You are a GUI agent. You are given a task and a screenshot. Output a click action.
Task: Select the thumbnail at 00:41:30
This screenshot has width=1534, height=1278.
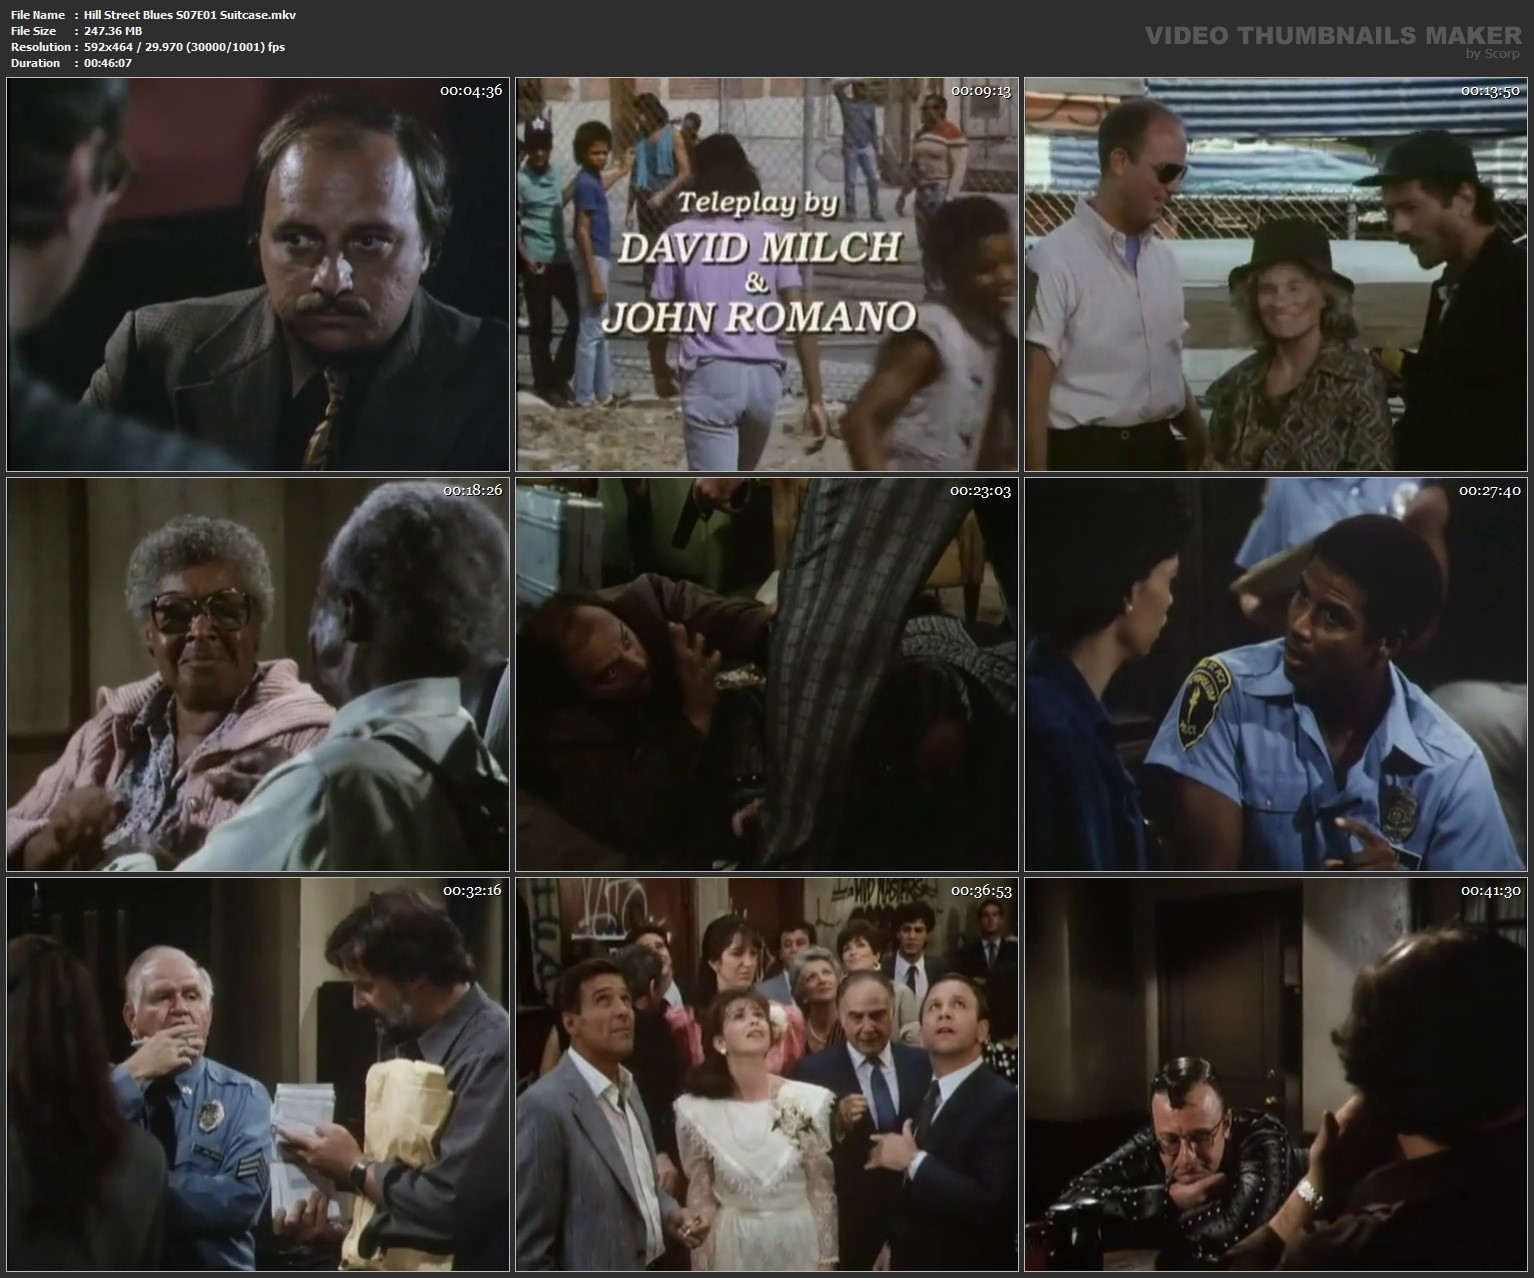point(1277,1074)
